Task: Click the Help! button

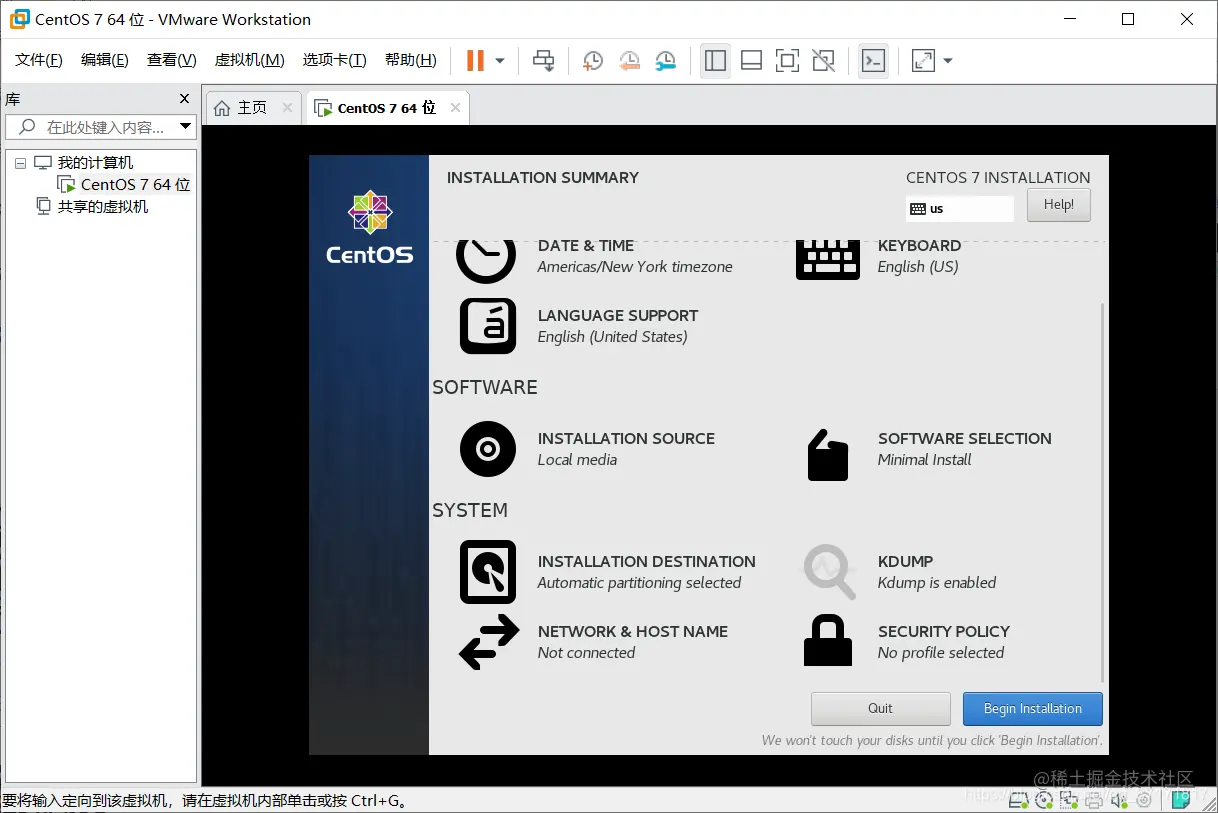Action: [x=1059, y=205]
